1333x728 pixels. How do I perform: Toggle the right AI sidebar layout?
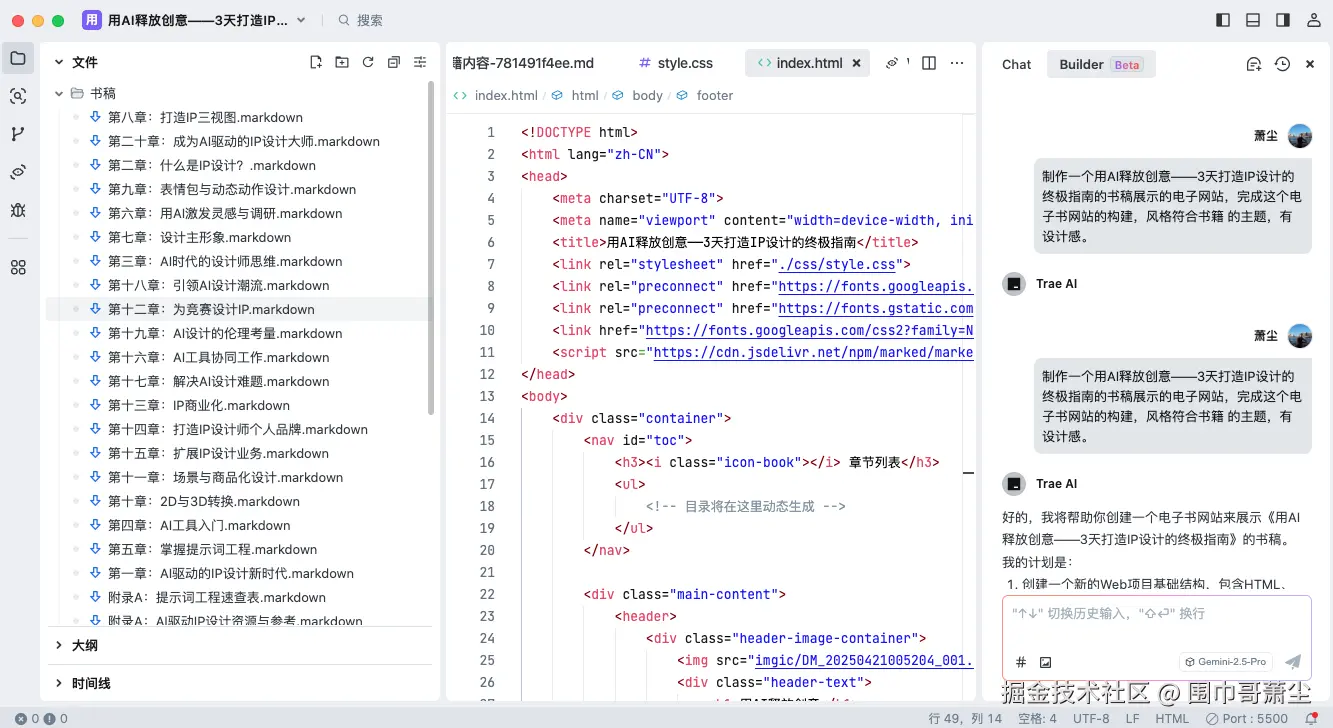tap(1283, 20)
